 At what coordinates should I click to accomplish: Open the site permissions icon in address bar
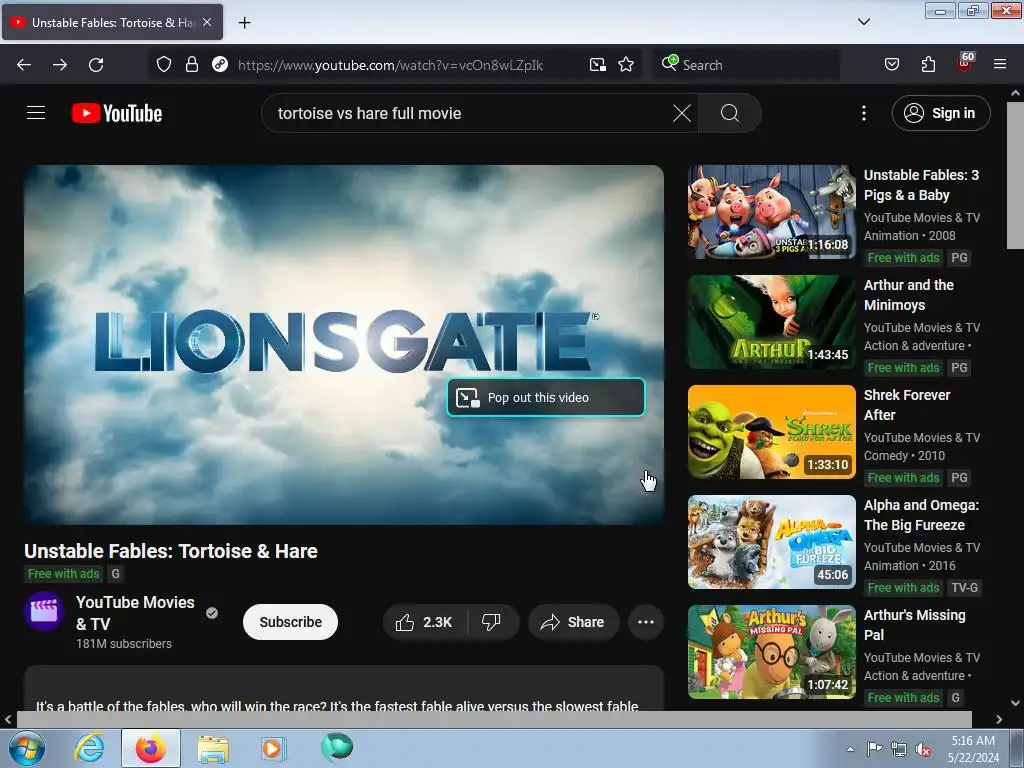(220, 64)
